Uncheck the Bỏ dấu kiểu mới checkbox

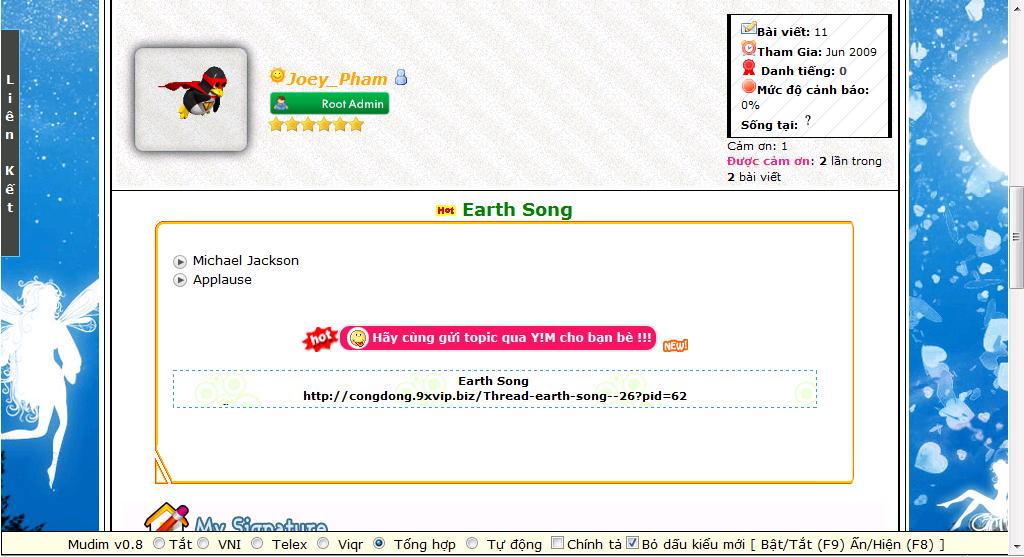pos(632,544)
